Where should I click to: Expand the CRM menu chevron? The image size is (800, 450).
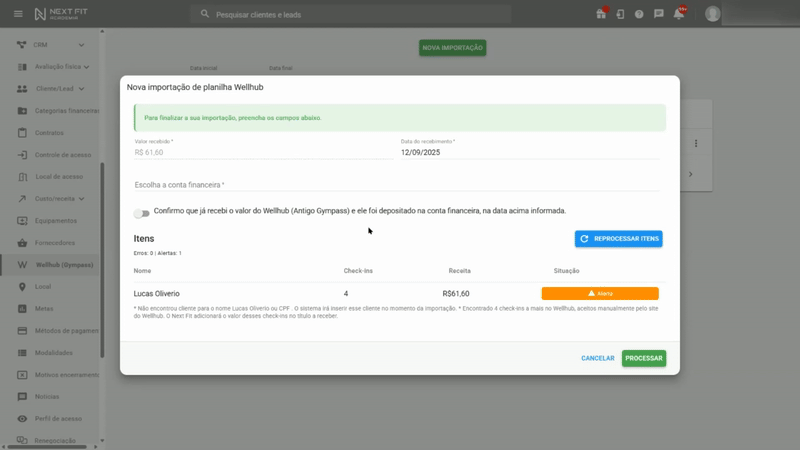[x=81, y=45]
